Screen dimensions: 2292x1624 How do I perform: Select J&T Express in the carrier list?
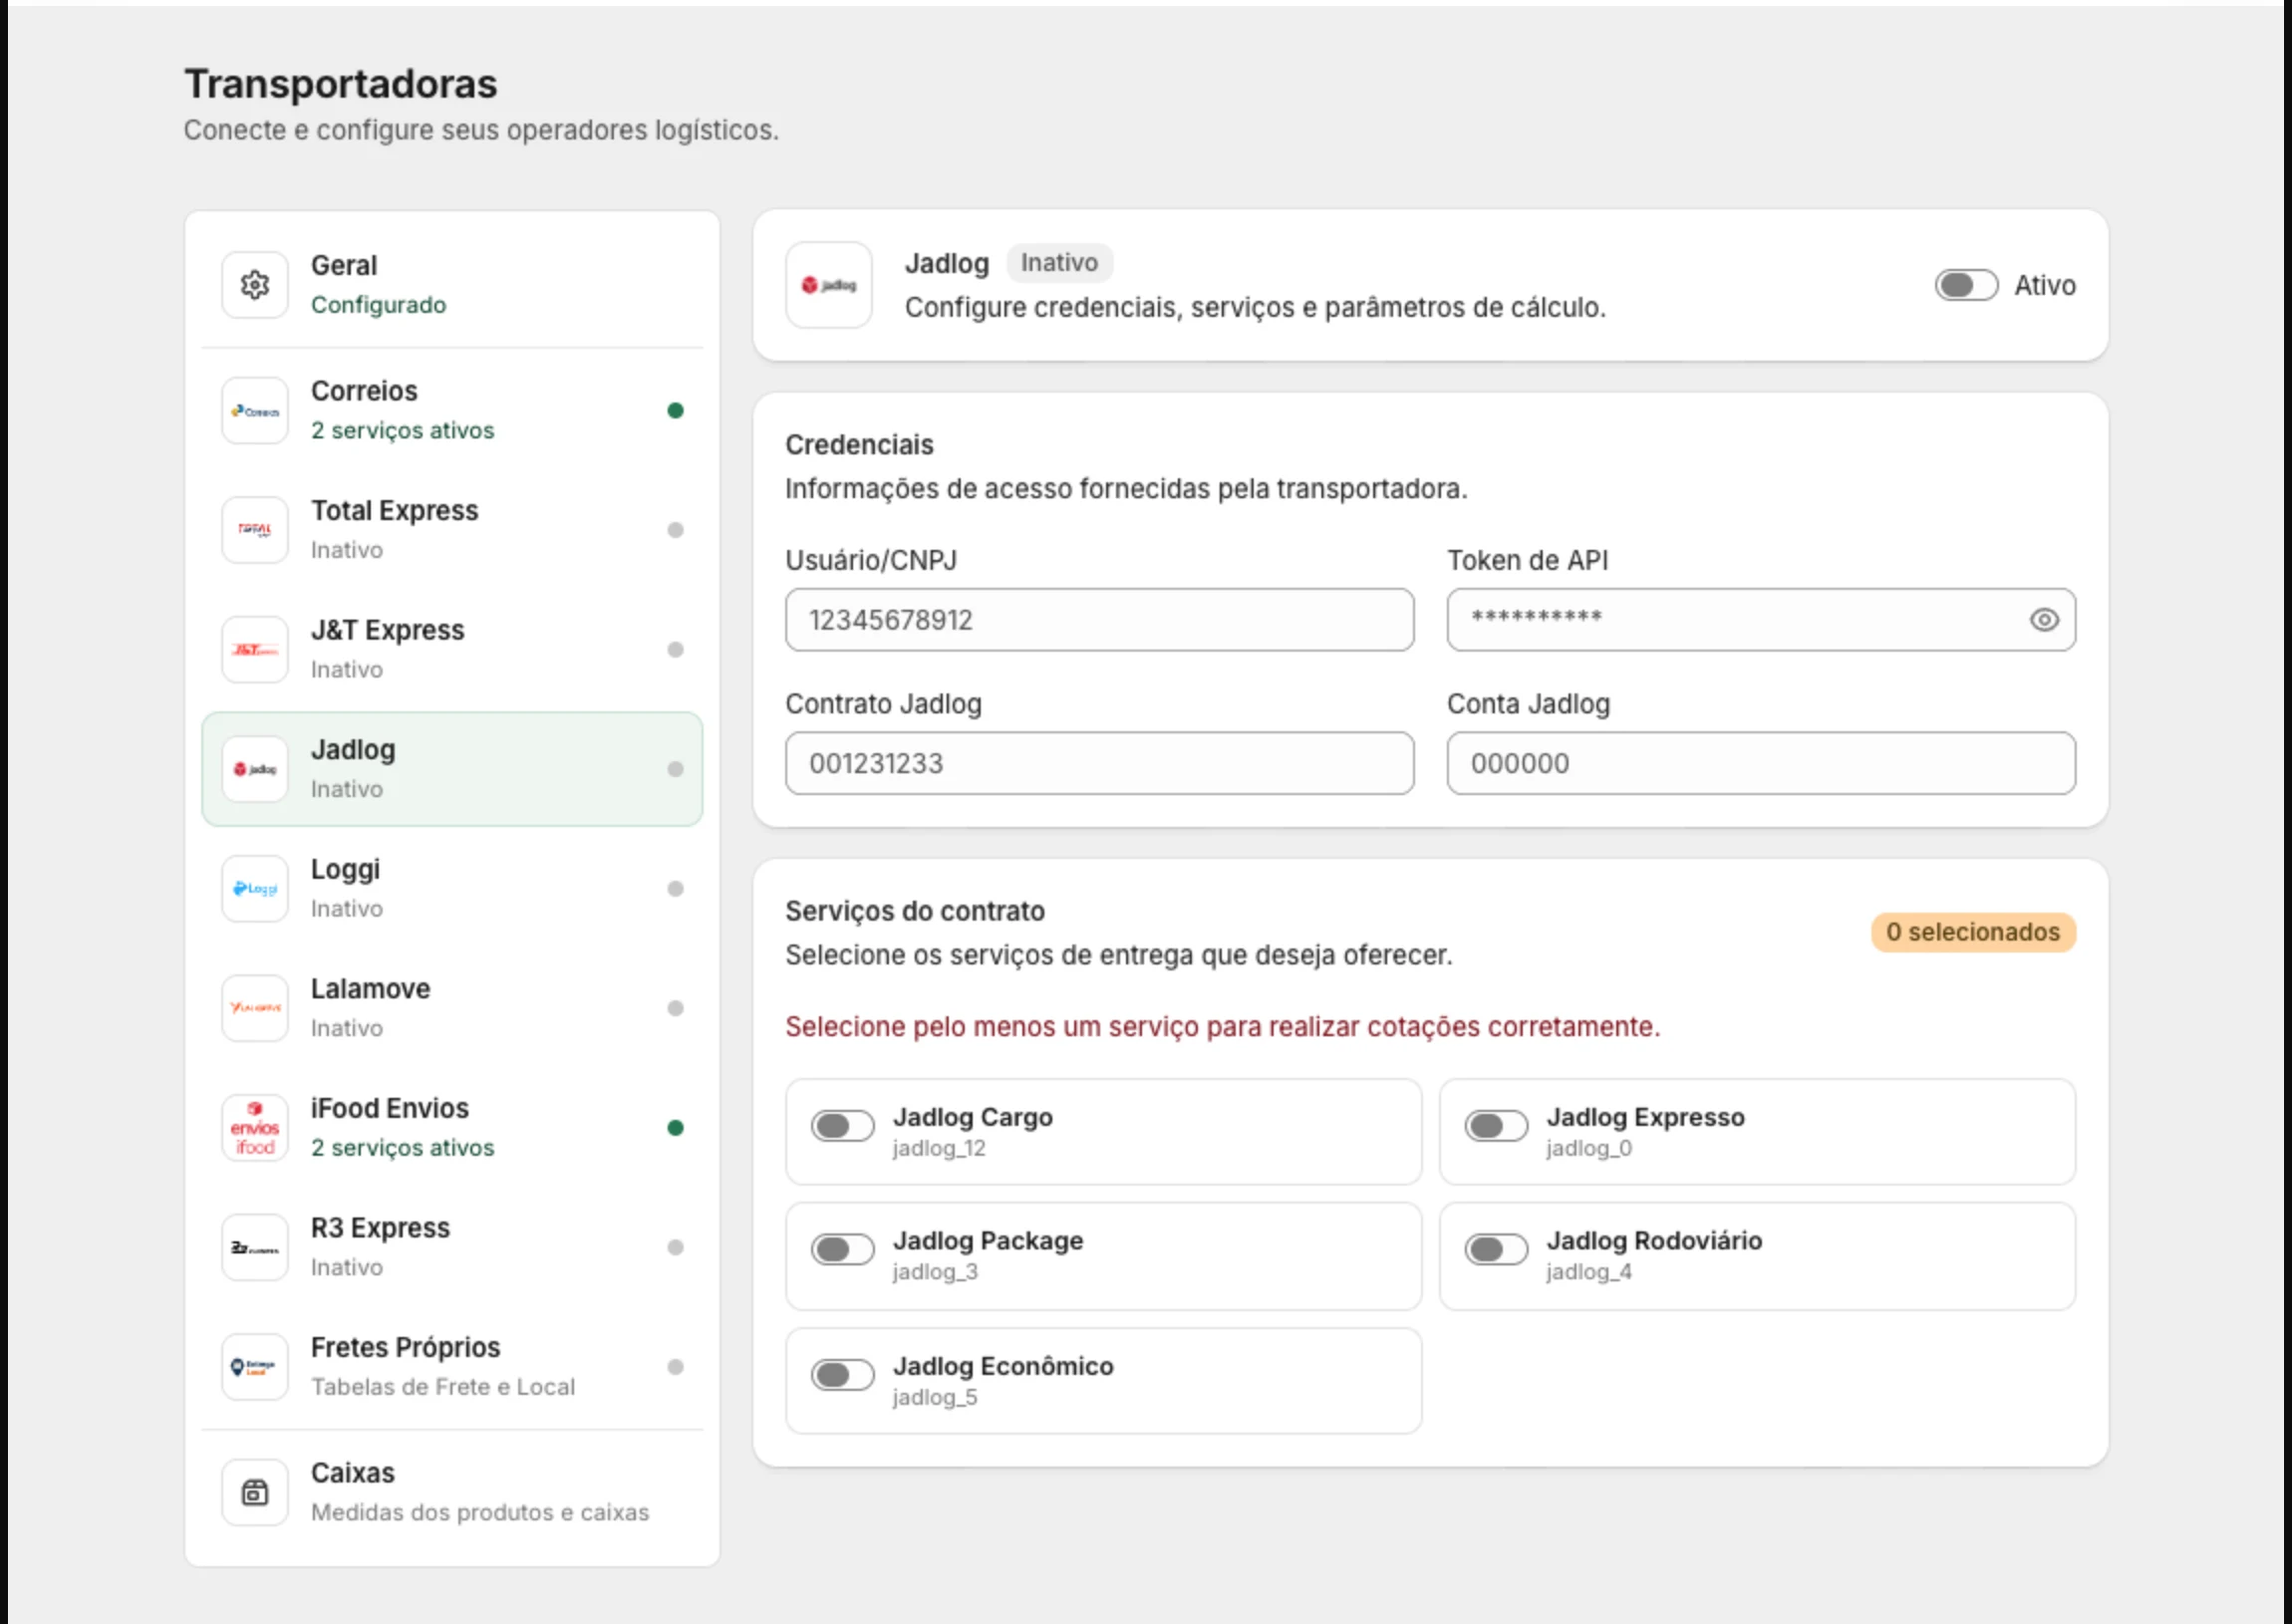[x=452, y=650]
